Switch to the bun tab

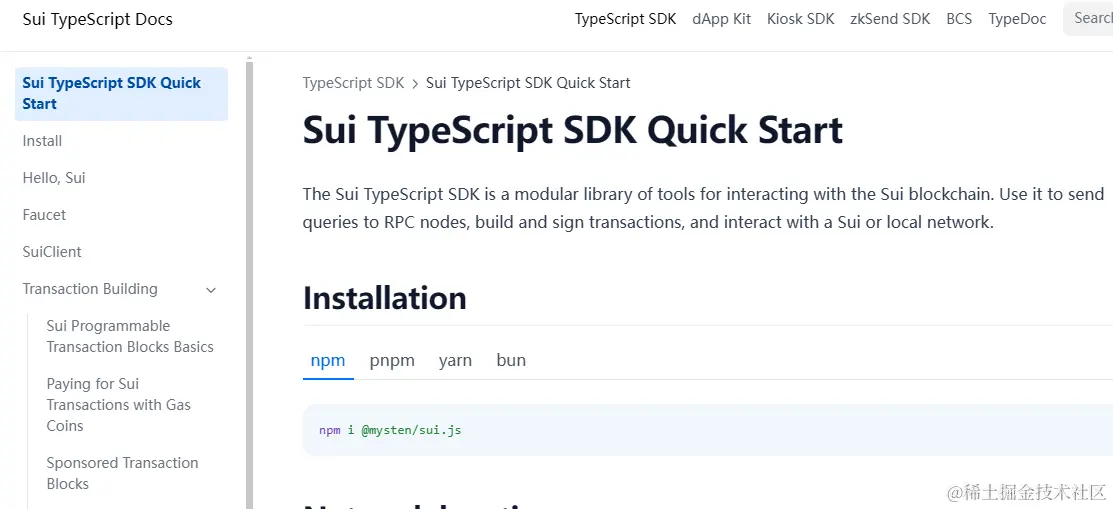pos(511,361)
